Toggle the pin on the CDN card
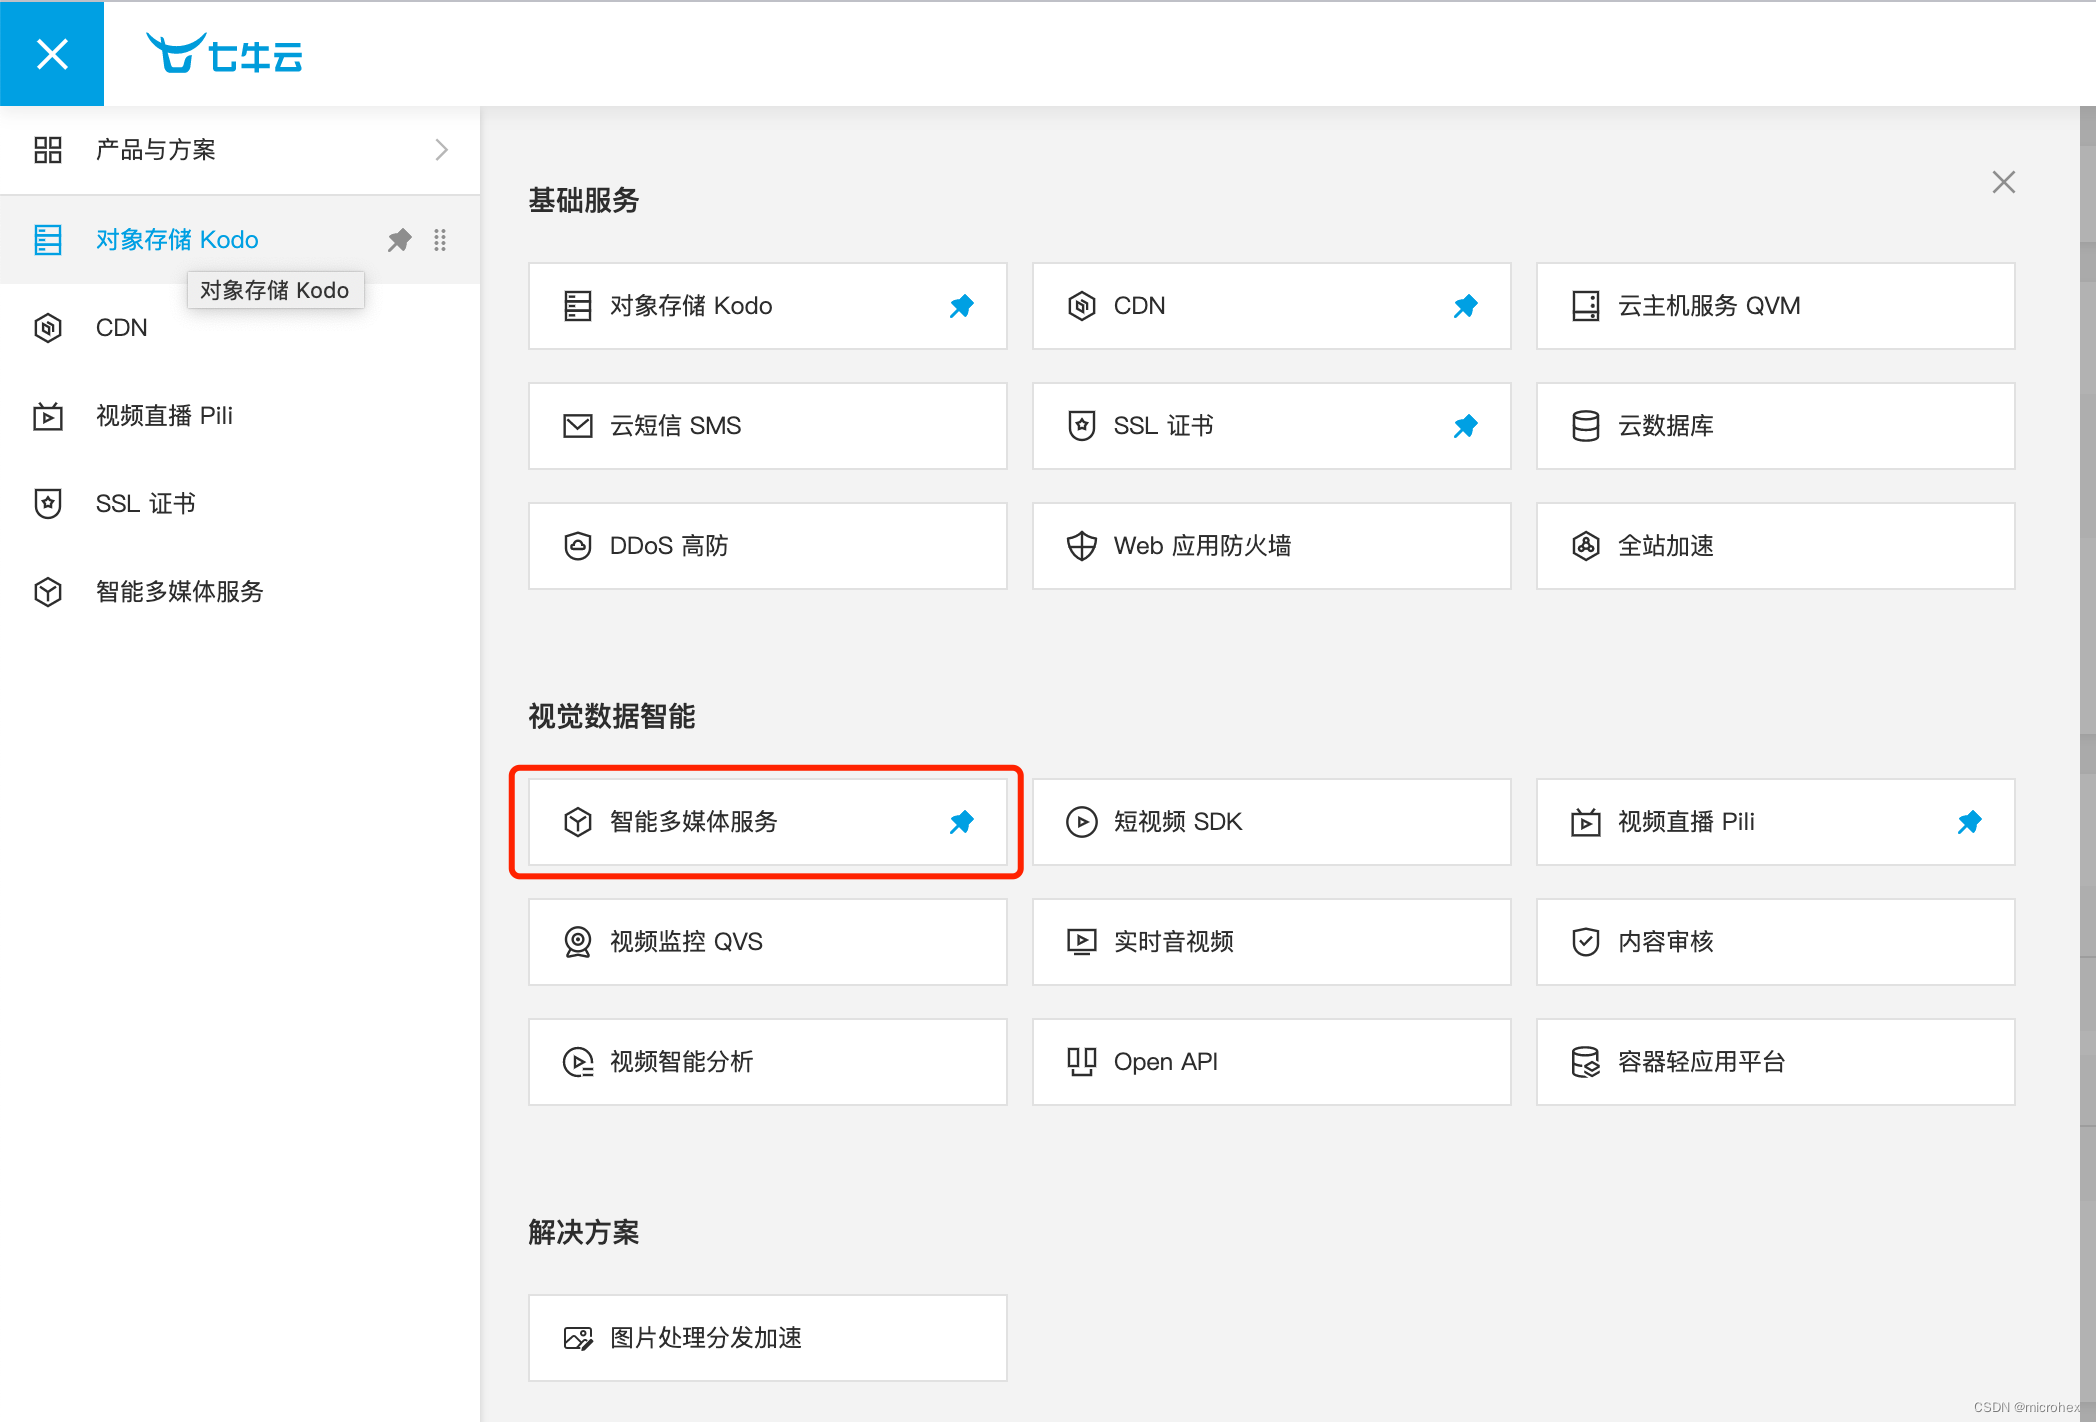The width and height of the screenshot is (2096, 1422). coord(1466,306)
